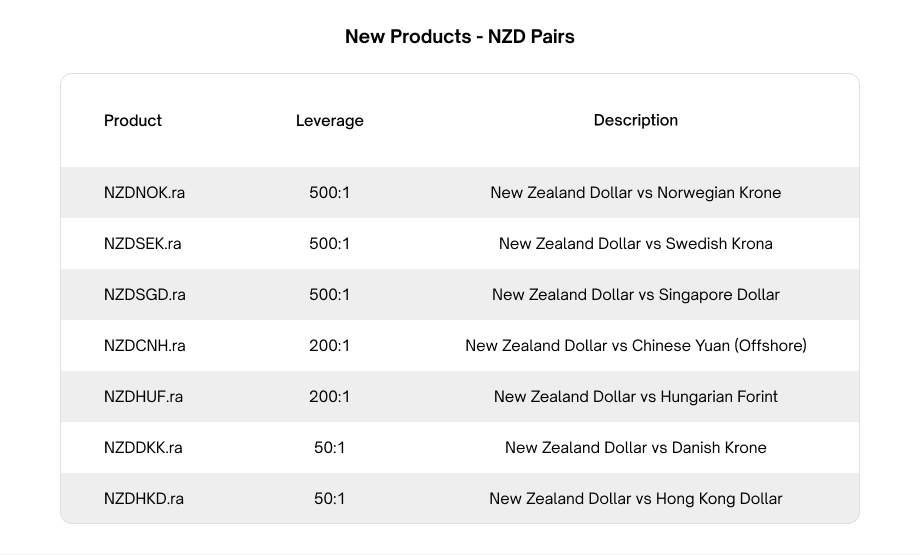This screenshot has height=555, width=920.
Task: Click "New Zealand Dollar vs Swedish Krona" description
Action: click(x=635, y=244)
